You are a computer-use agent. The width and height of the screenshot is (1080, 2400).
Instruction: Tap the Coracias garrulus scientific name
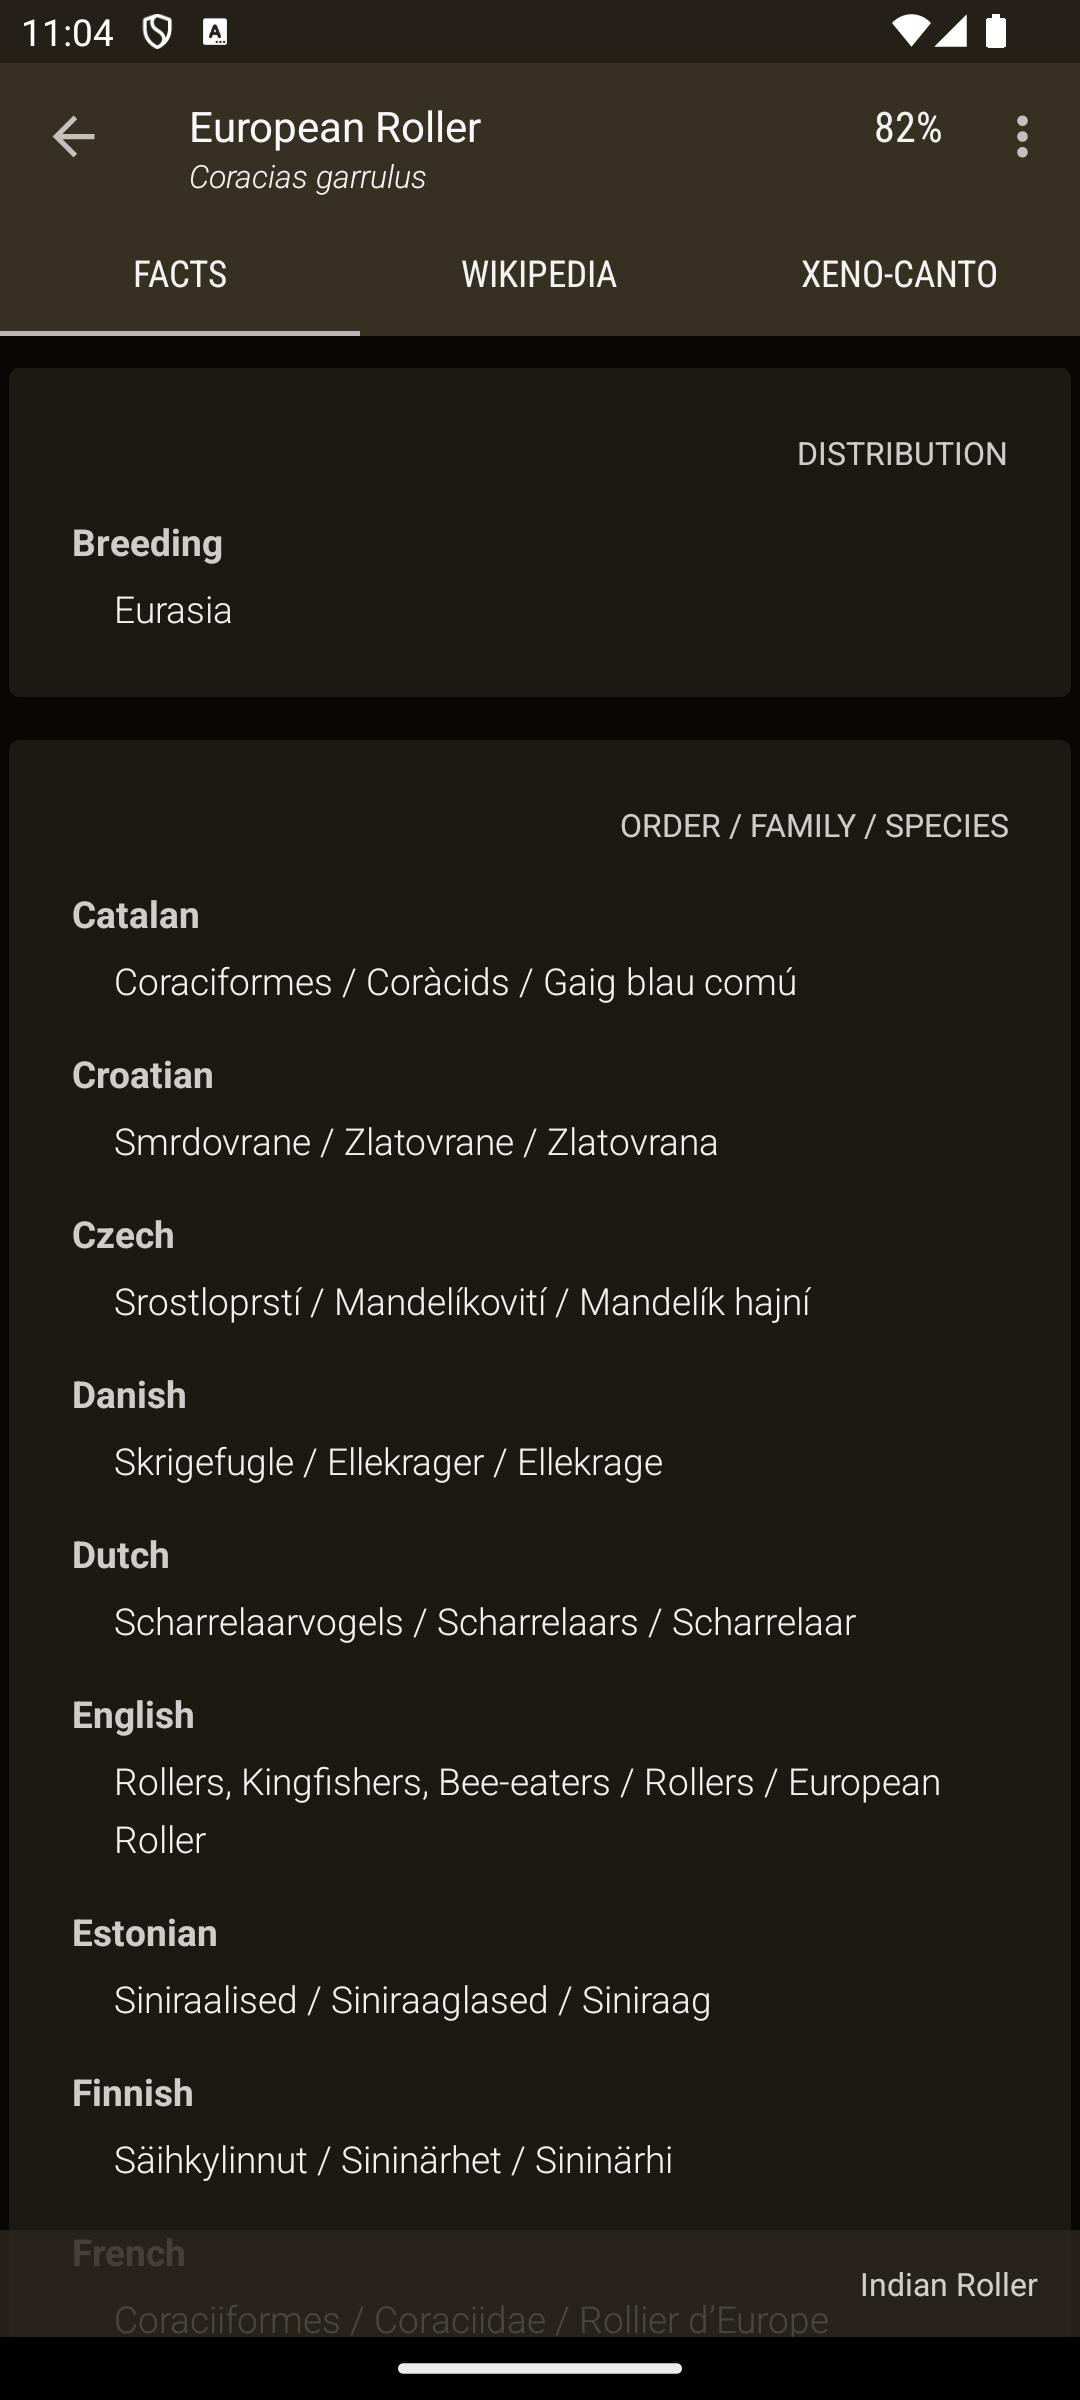[308, 177]
